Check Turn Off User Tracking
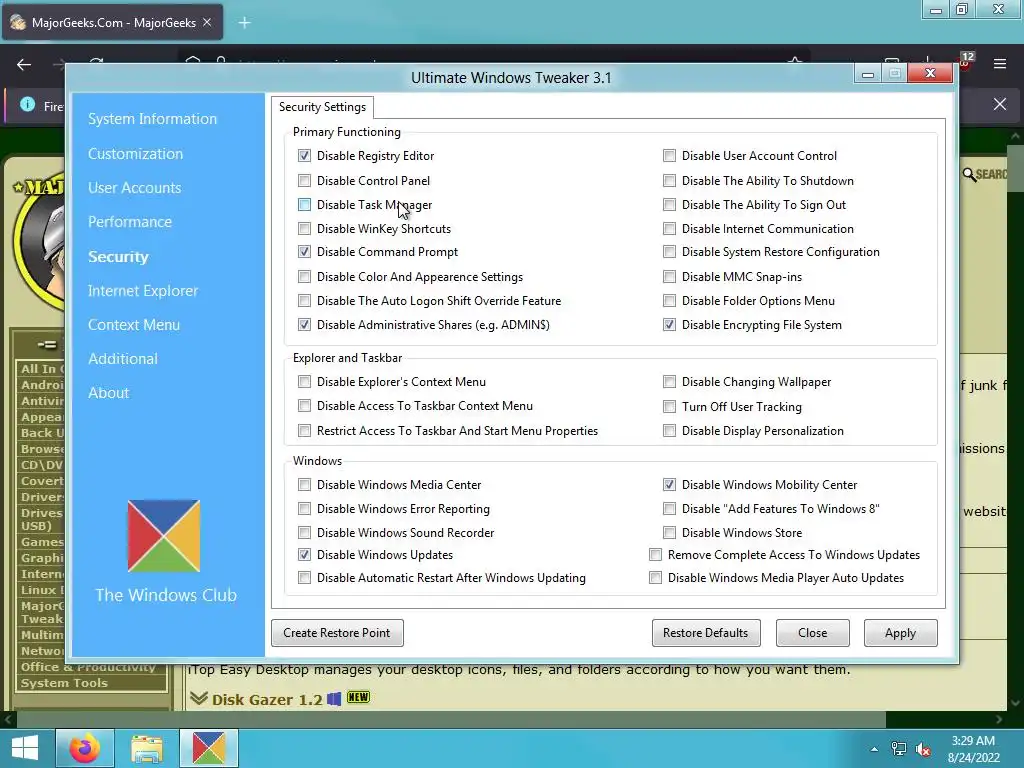1024x768 pixels. pos(669,407)
